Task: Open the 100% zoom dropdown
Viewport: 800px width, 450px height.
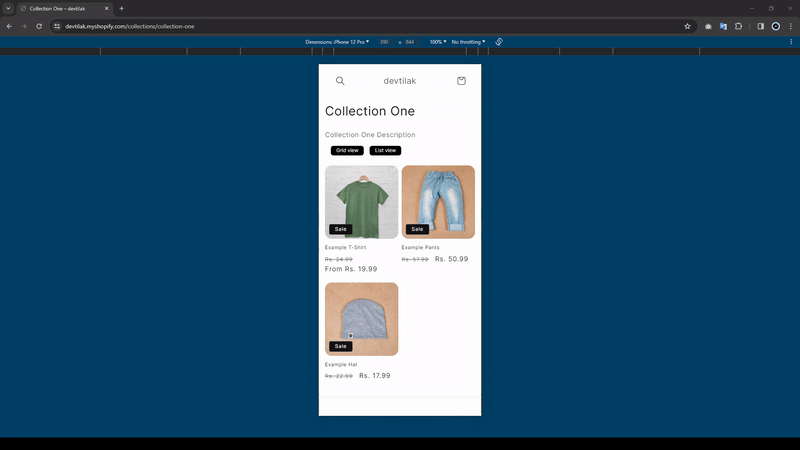Action: [x=437, y=42]
